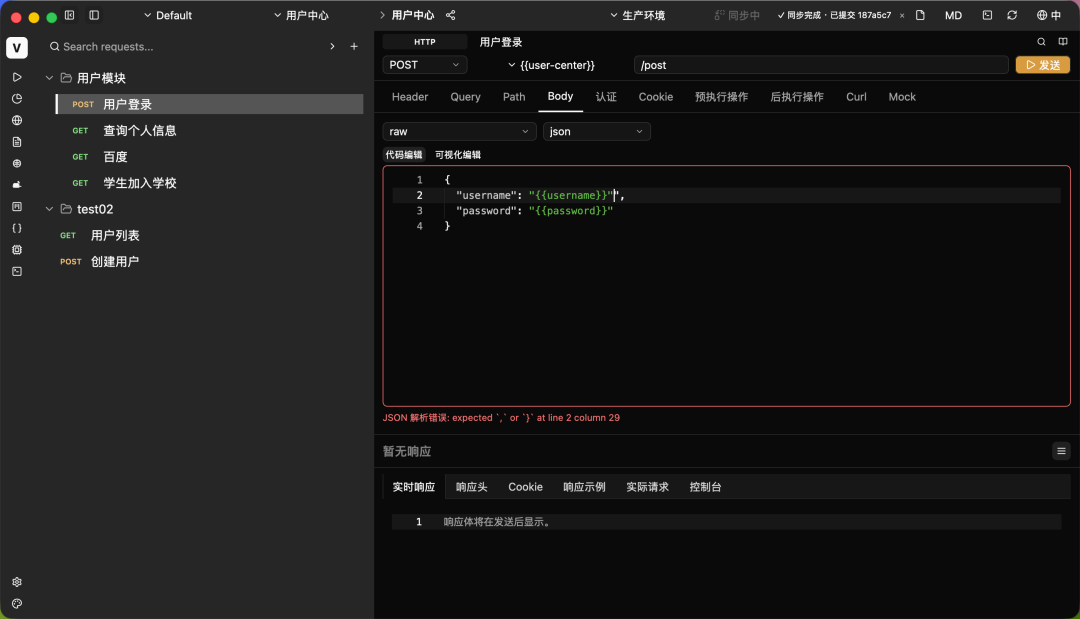This screenshot has height=619, width=1080.
Task: Open the 实际请求 response tab
Action: pos(647,487)
